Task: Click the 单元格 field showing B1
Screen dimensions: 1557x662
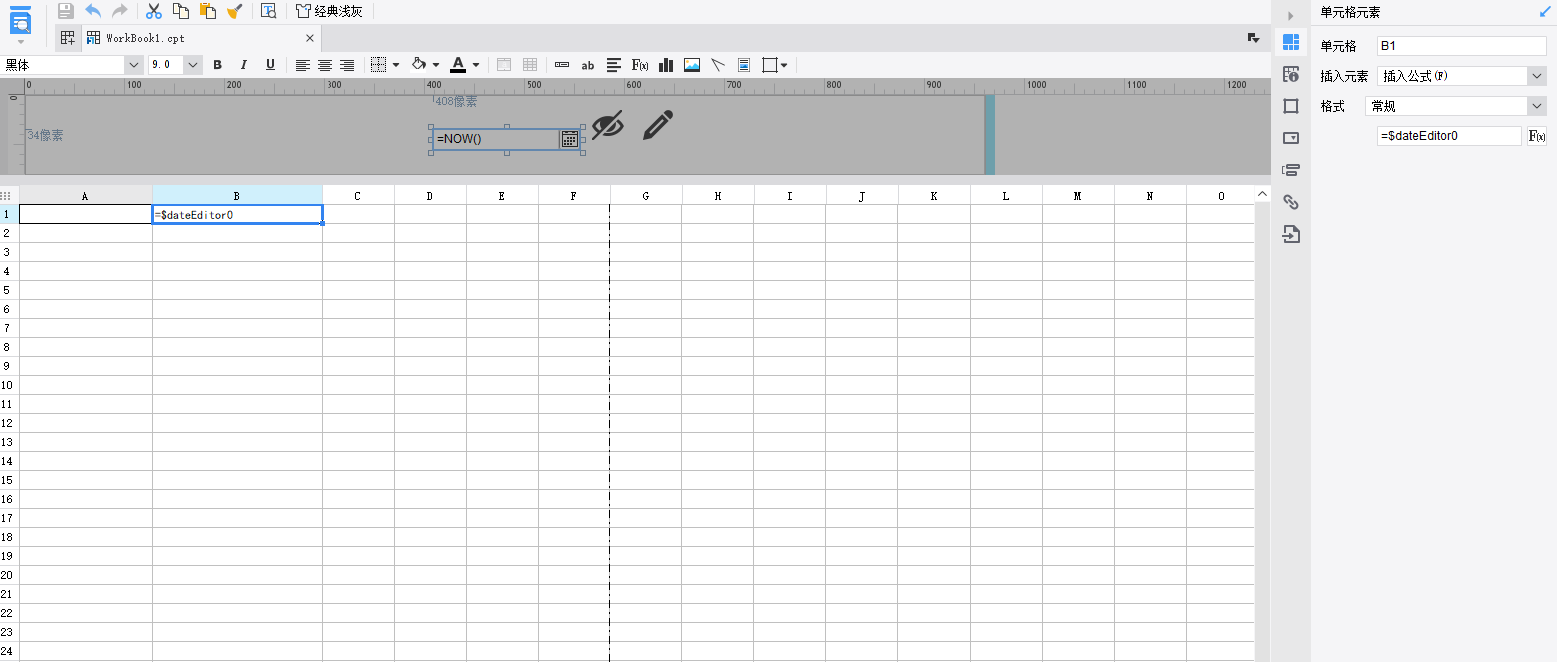Action: click(1461, 46)
